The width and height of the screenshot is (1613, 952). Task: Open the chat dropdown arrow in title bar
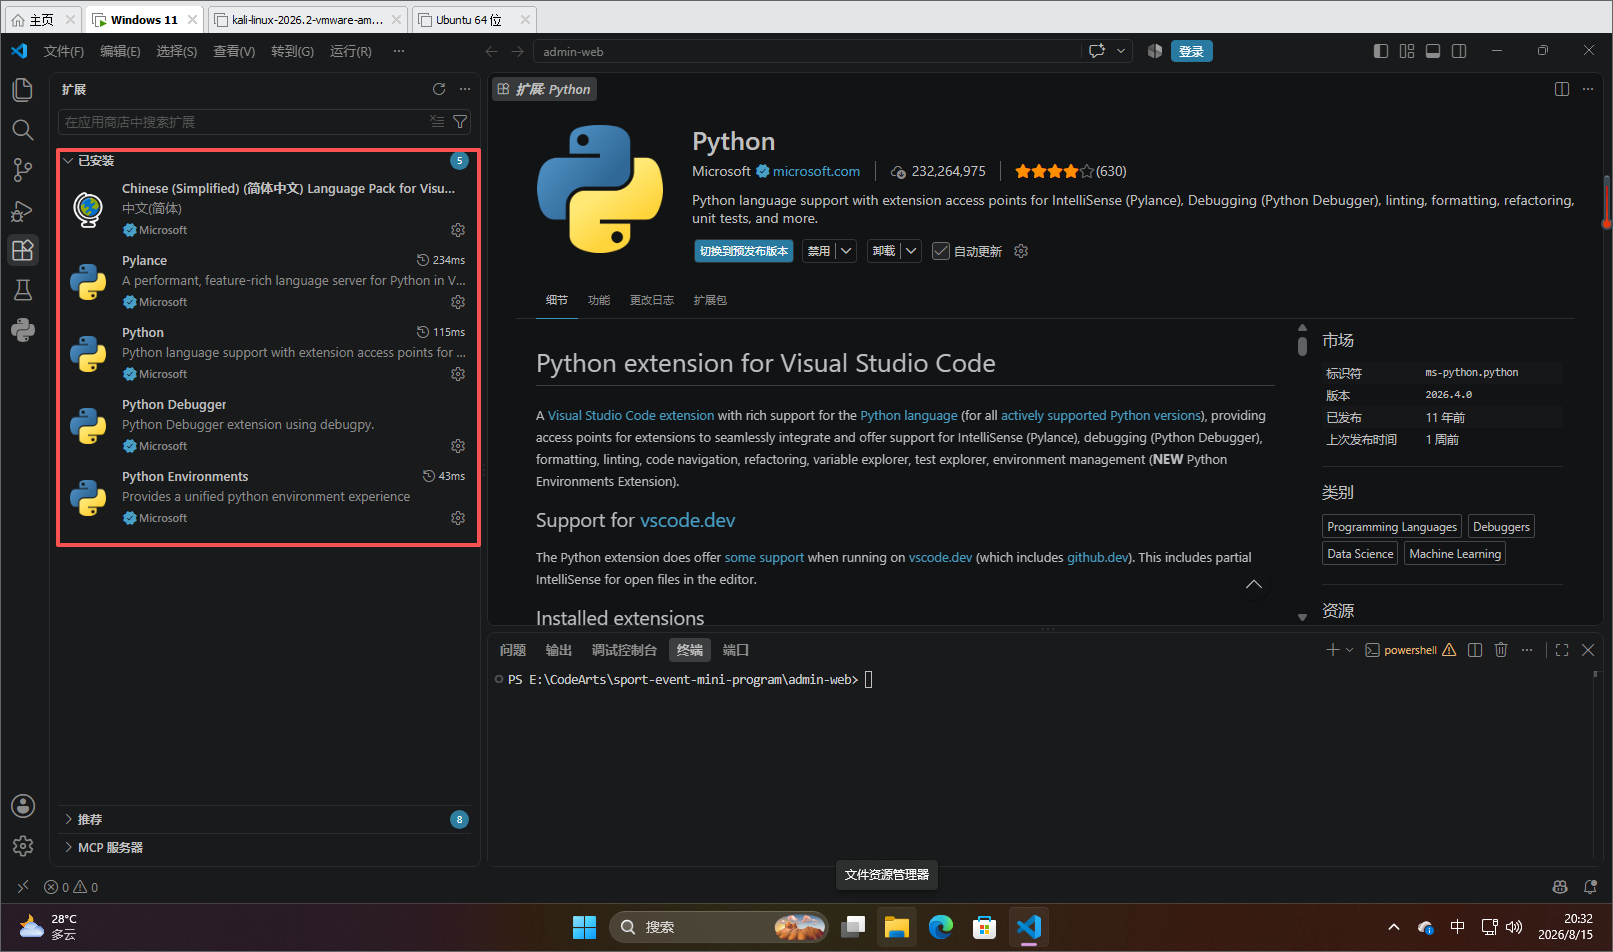pos(1121,51)
